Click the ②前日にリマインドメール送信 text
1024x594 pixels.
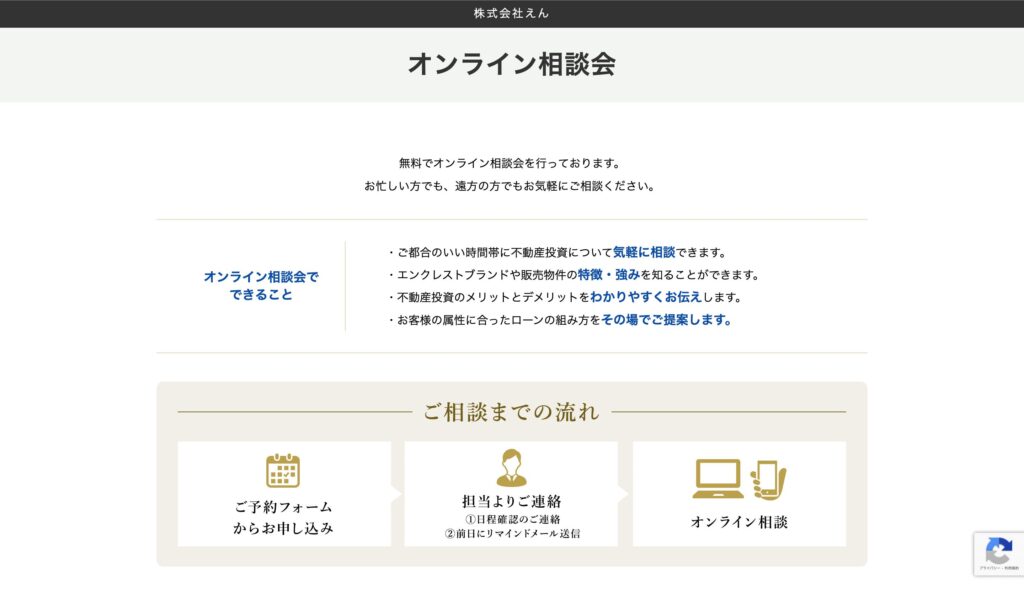(x=511, y=534)
